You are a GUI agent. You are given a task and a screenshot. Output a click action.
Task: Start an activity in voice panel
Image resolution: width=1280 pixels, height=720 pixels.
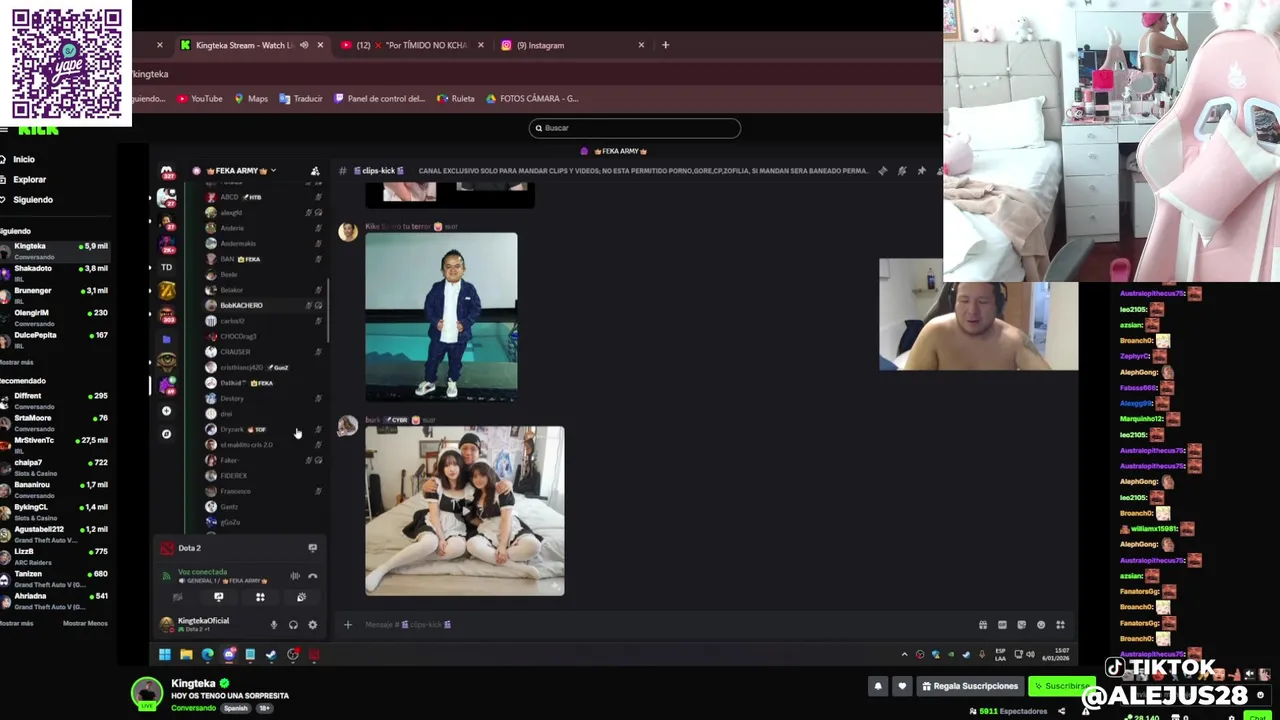pyautogui.click(x=260, y=597)
